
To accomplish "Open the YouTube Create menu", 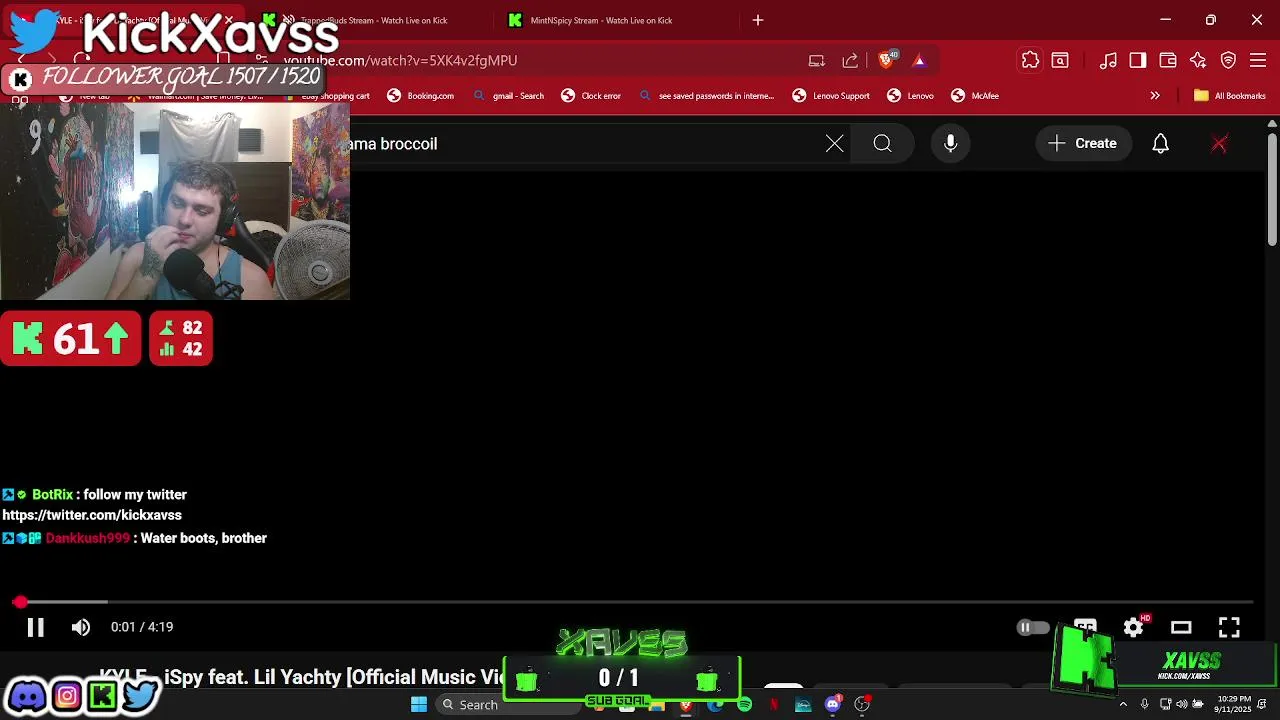I will click(1083, 144).
